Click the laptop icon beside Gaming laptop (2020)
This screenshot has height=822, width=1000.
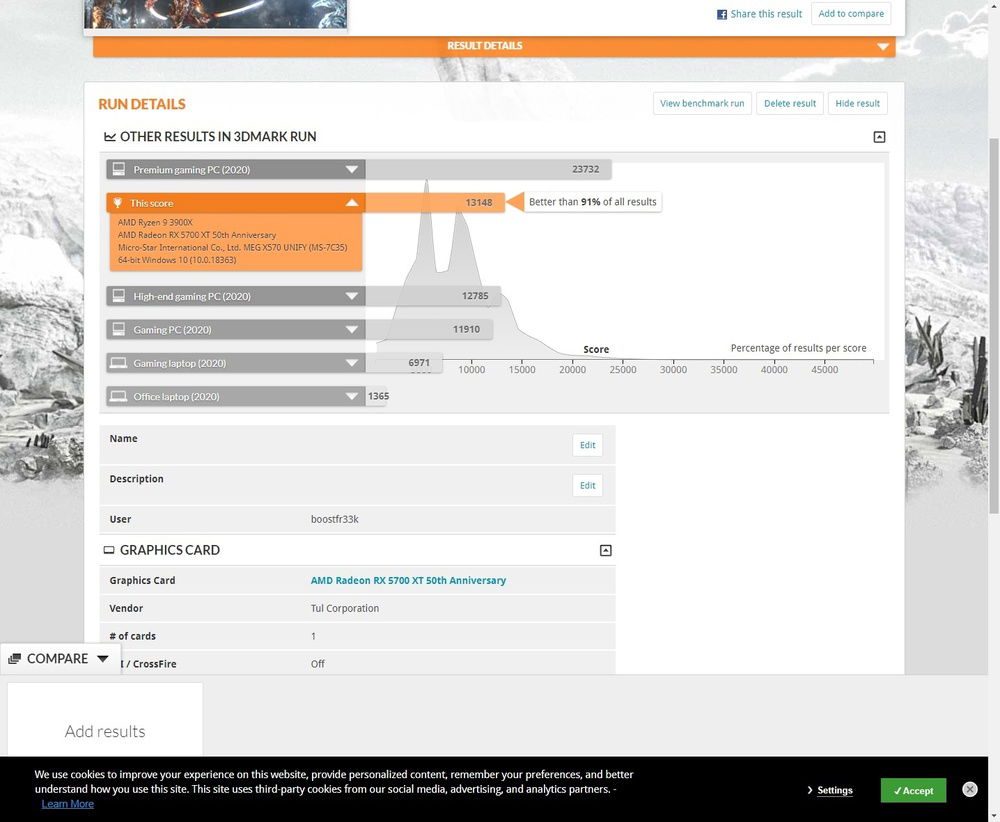click(x=118, y=363)
